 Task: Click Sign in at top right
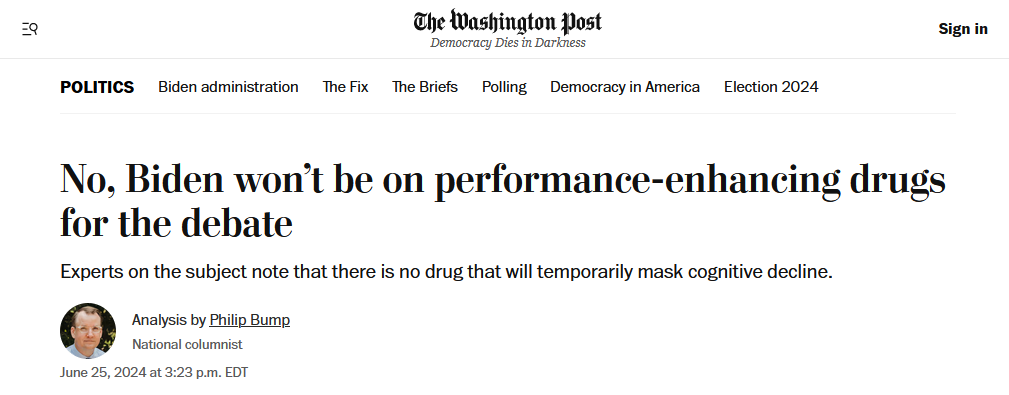point(963,29)
